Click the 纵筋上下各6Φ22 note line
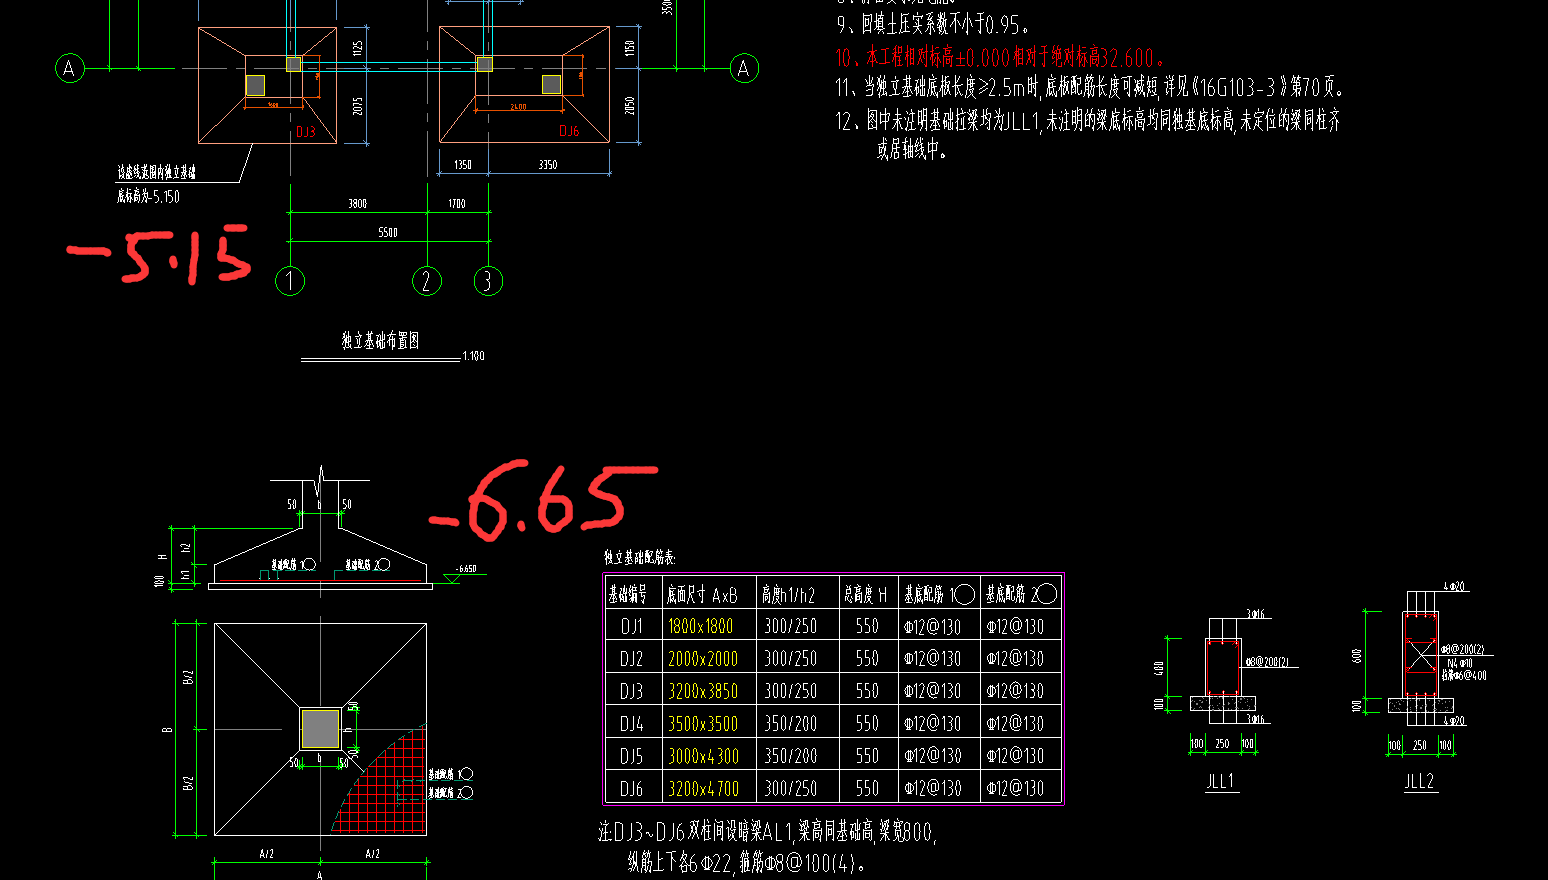Screen dimensions: 1548x880 (746, 863)
